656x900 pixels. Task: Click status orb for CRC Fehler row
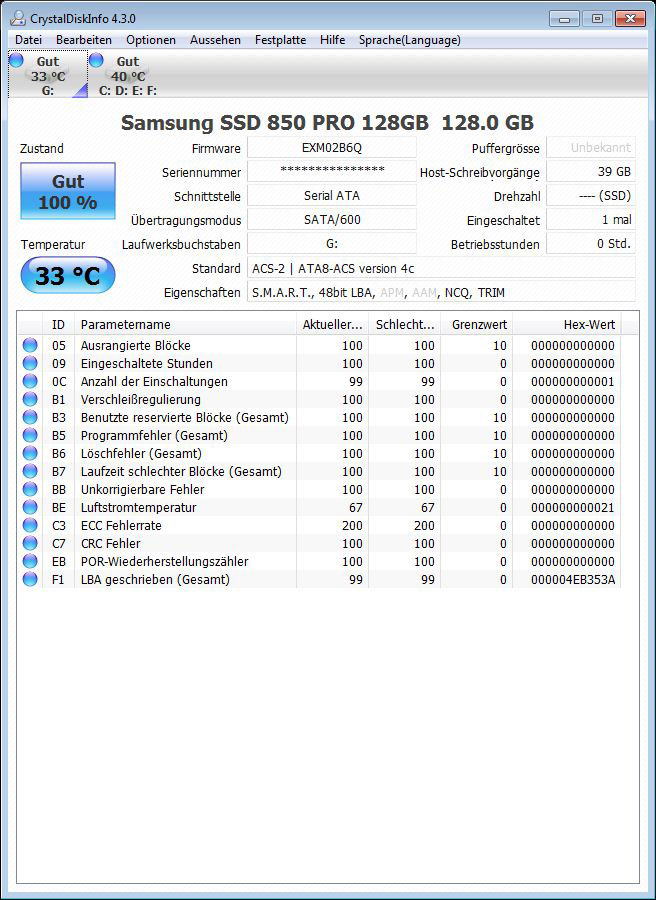[30, 543]
